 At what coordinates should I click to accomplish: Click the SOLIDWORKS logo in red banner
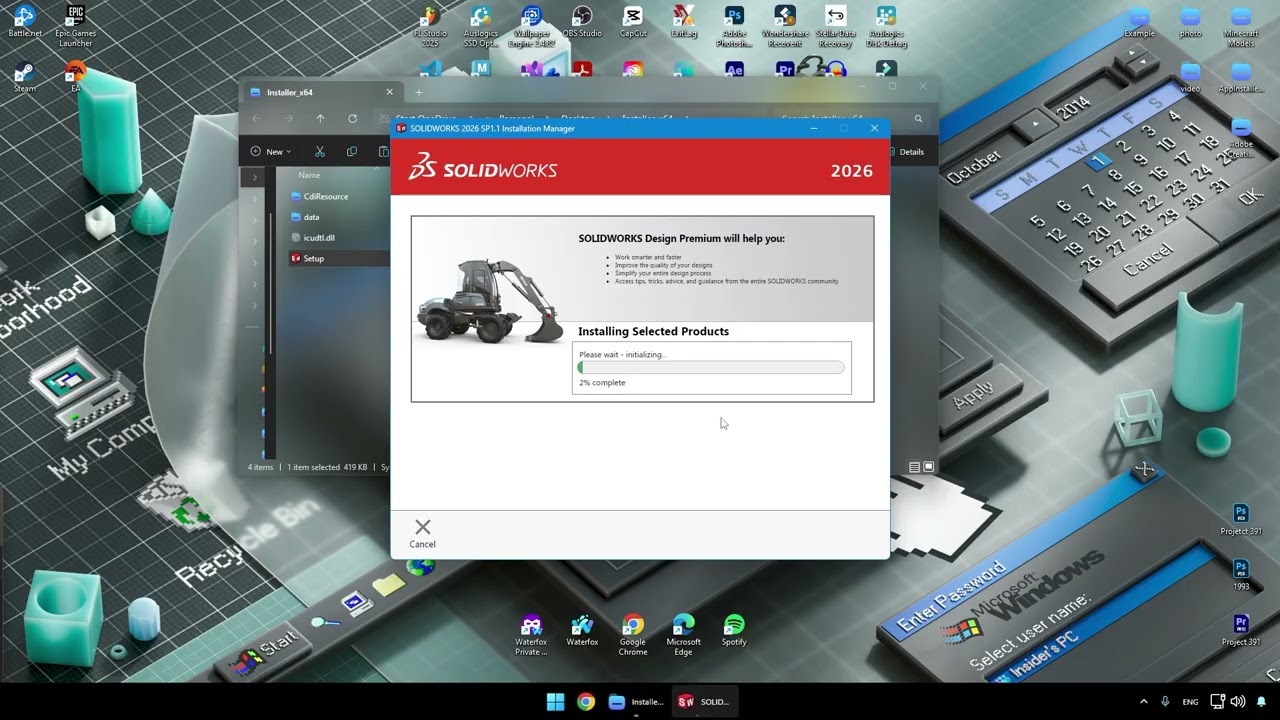(483, 168)
